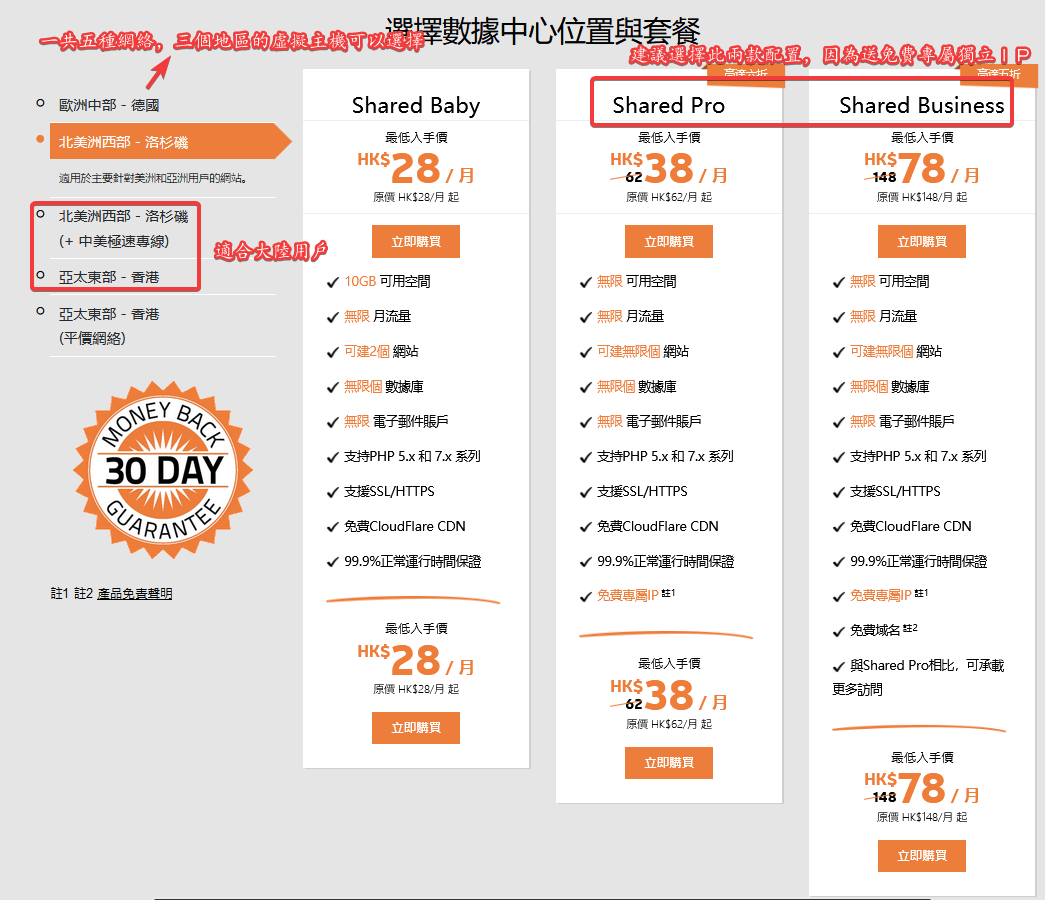Choose 北美洲西部 - 洛杉磯 (+ 中美極速專線) location
This screenshot has height=900, width=1045.
123,229
